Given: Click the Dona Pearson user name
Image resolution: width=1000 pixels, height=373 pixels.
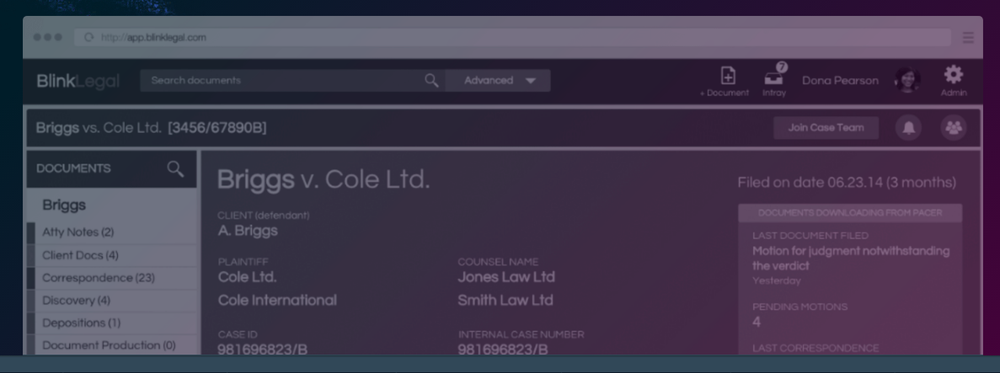Looking at the screenshot, I should point(840,80).
